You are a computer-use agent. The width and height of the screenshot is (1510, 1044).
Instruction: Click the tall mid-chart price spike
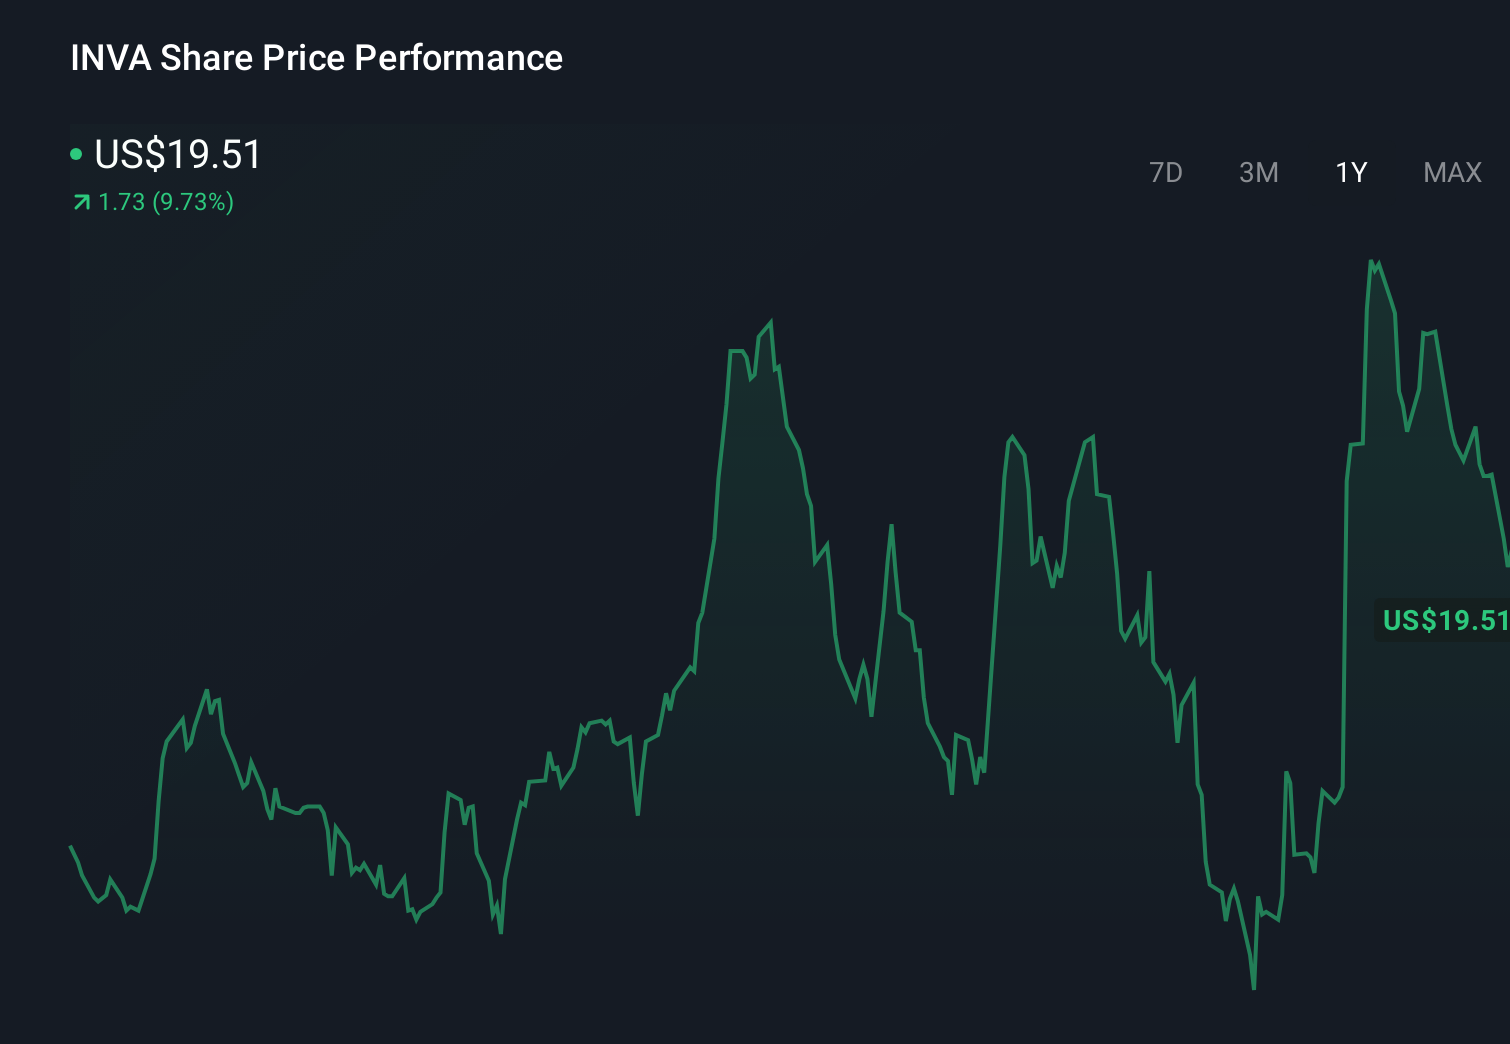pos(771,322)
